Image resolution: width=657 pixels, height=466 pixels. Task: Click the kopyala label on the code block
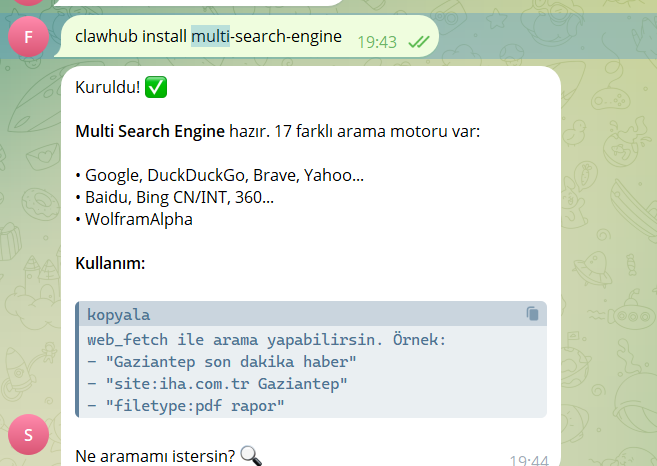click(x=118, y=314)
